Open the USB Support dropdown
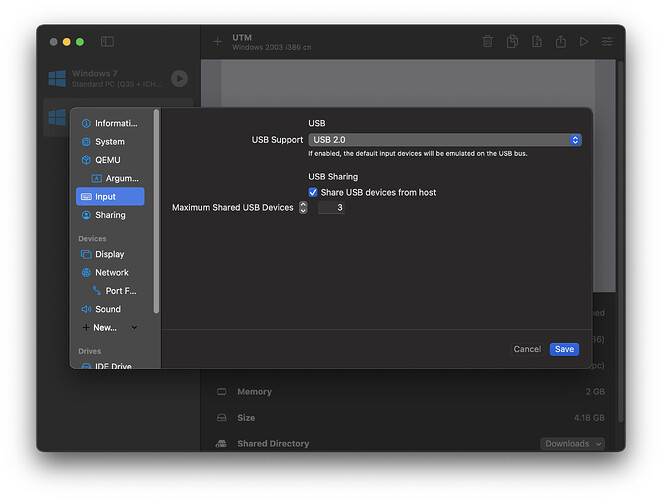Image resolution: width=662 pixels, height=500 pixels. click(445, 140)
